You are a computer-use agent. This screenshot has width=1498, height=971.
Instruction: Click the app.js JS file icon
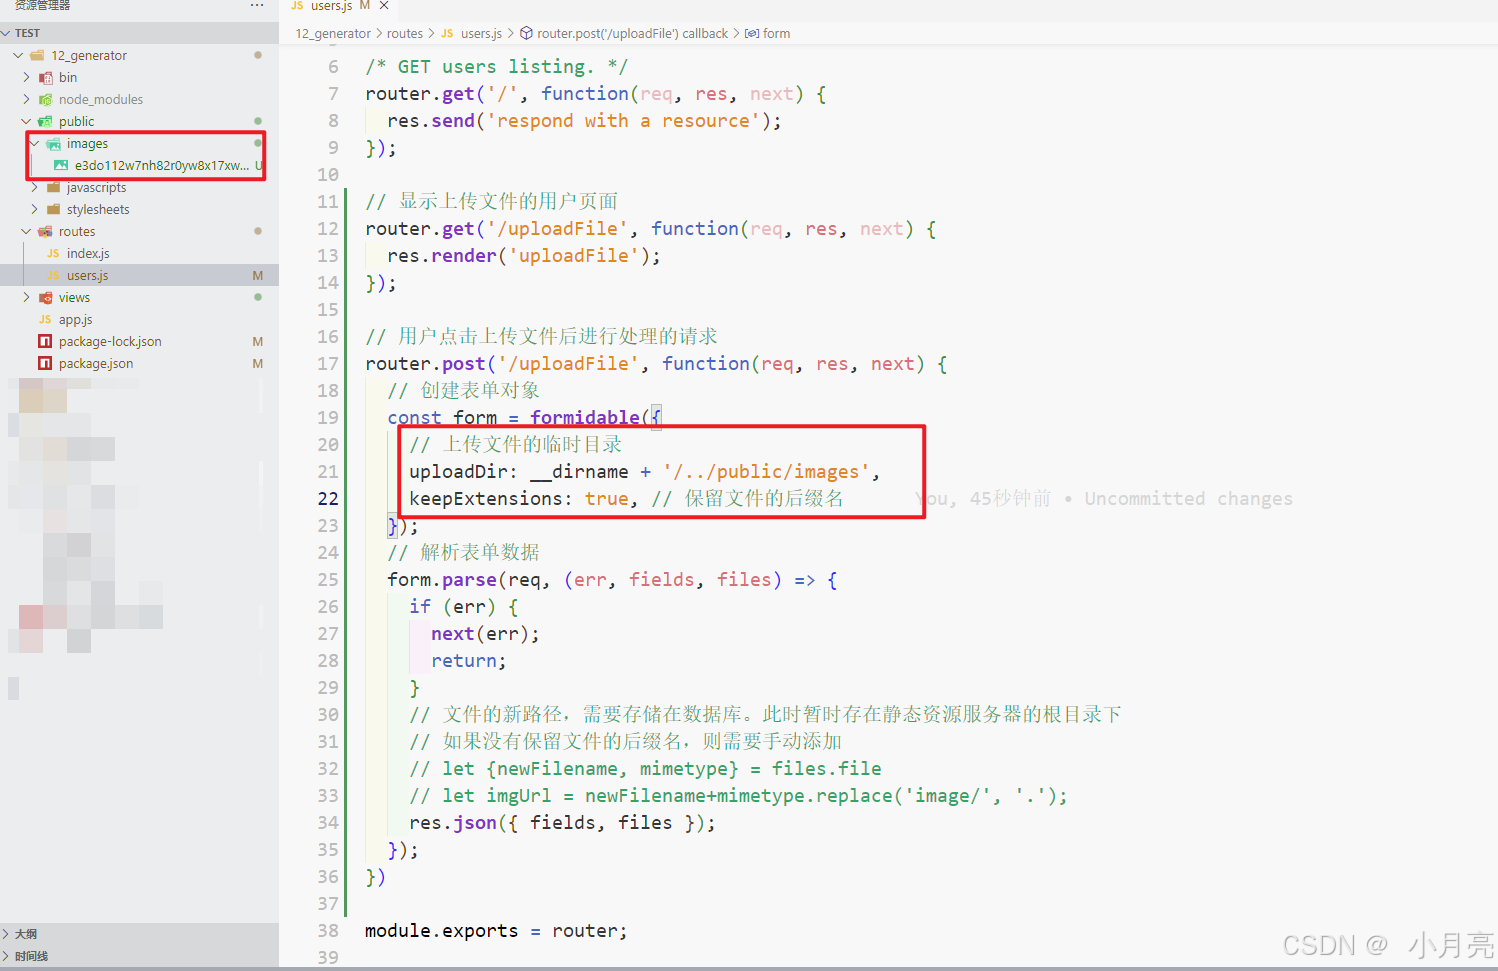click(45, 319)
